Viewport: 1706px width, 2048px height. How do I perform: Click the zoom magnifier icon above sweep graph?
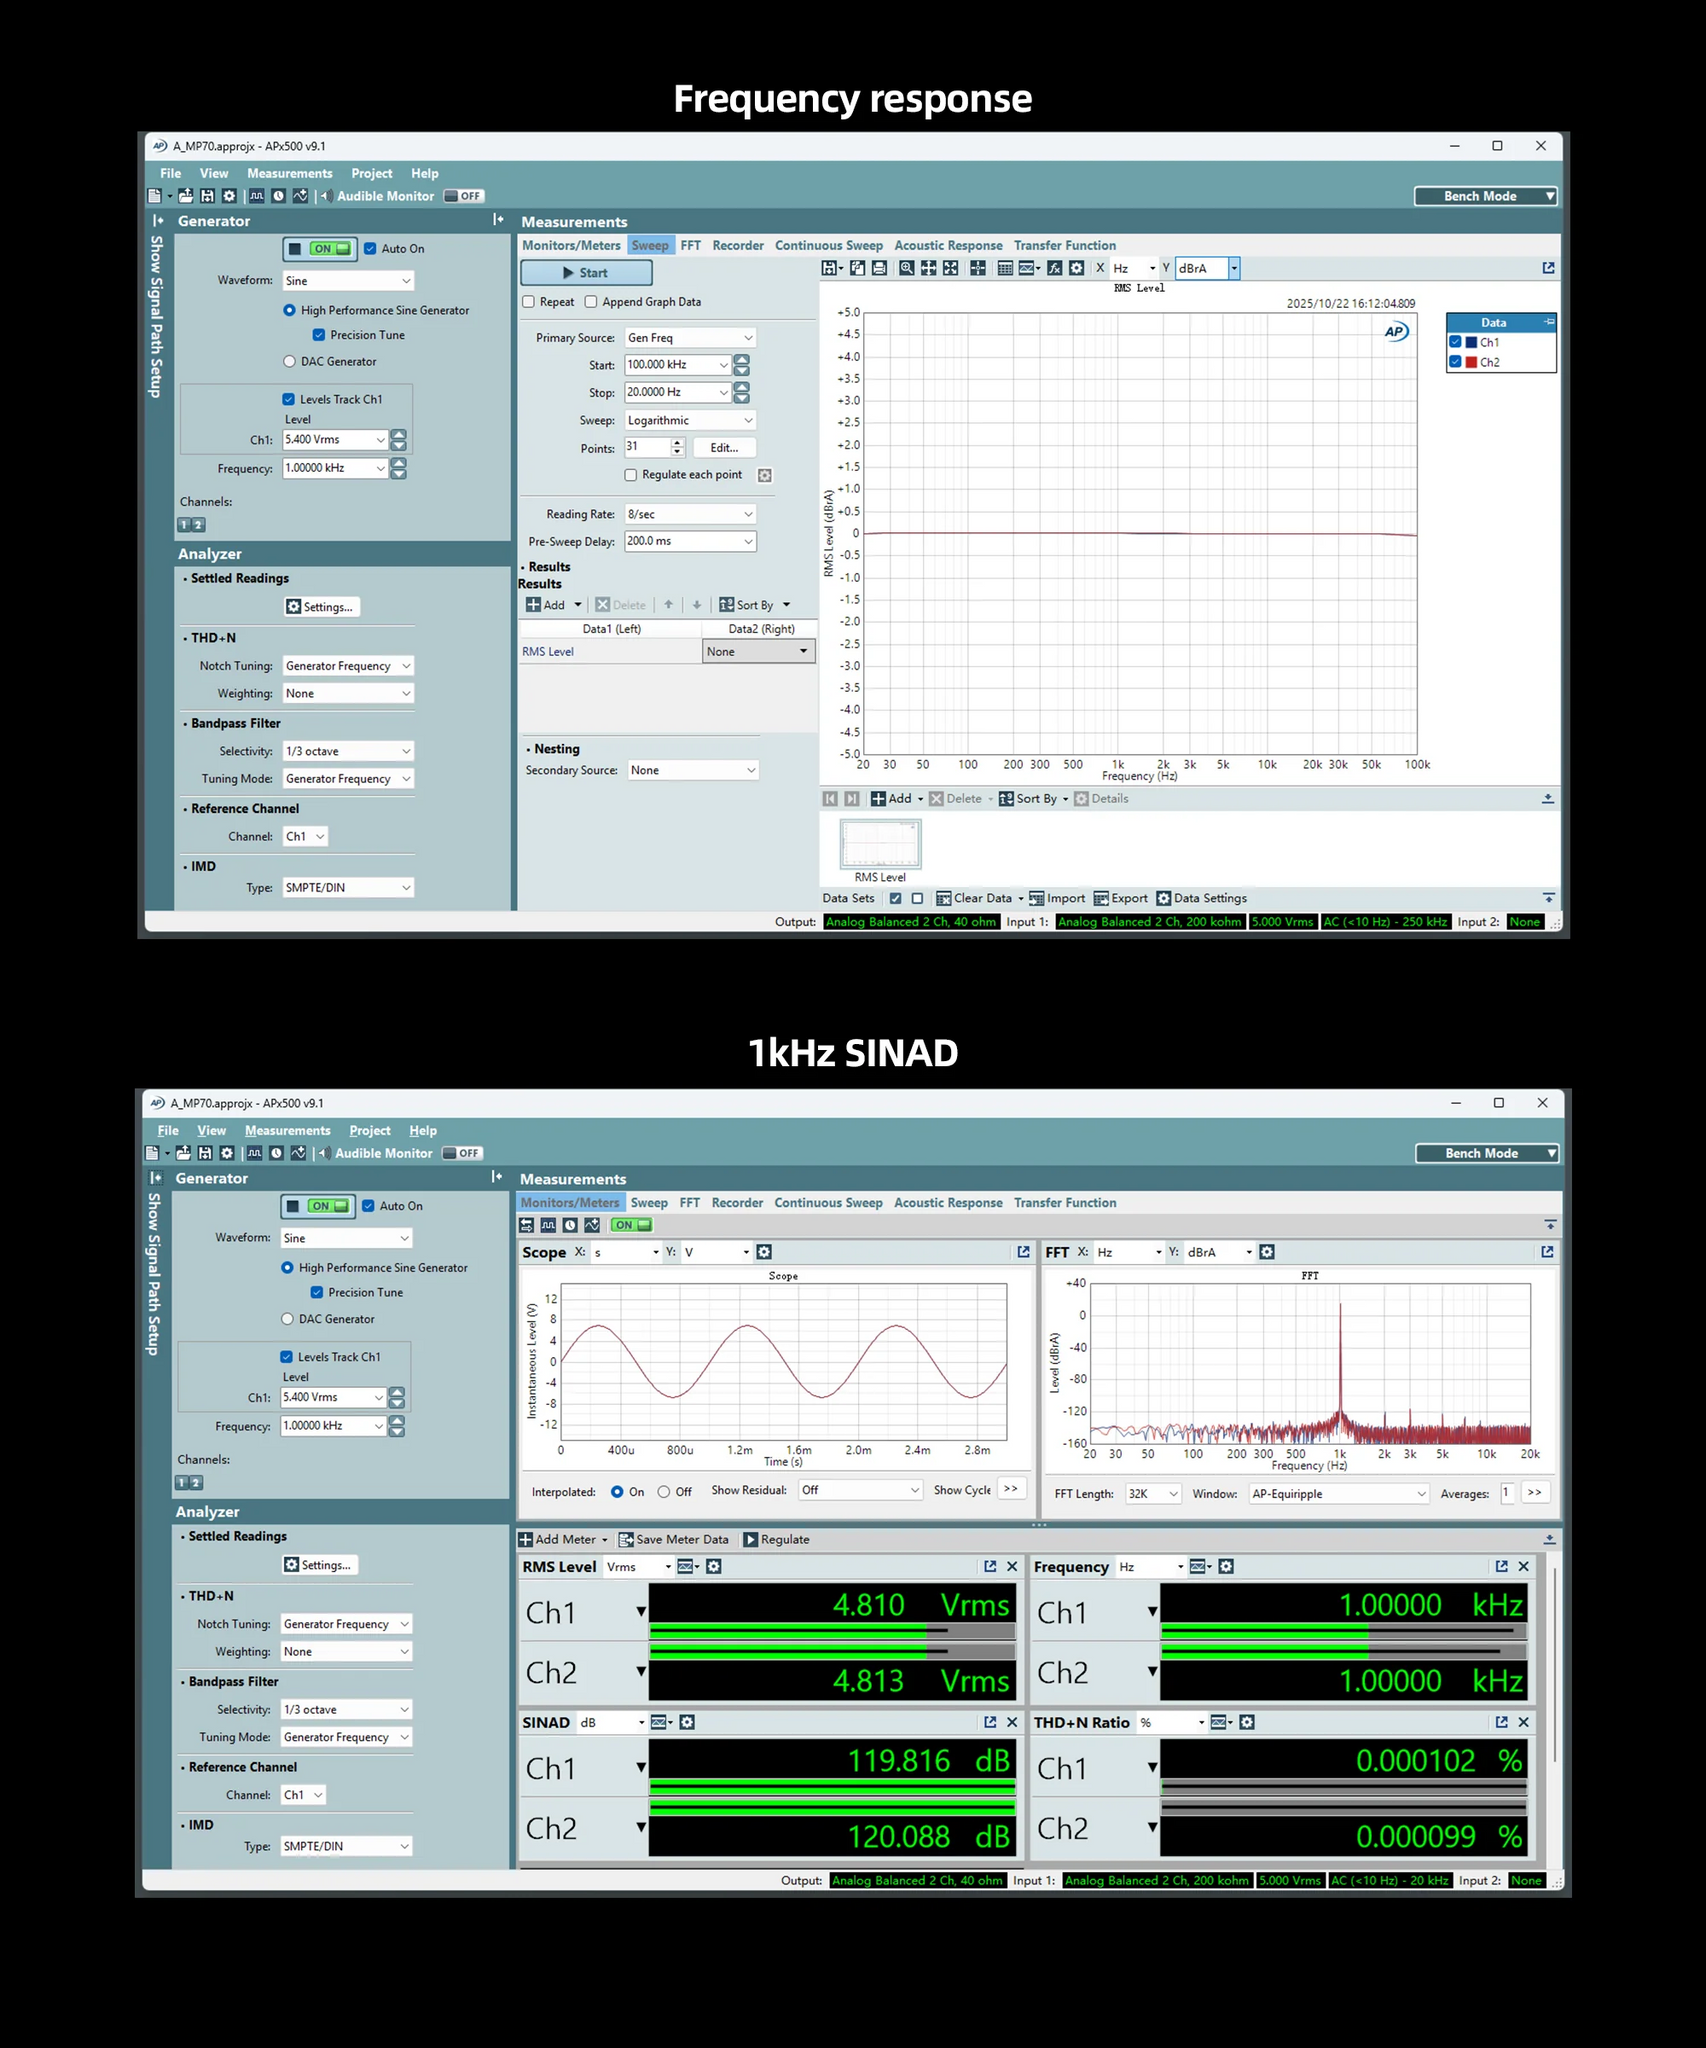click(x=906, y=268)
